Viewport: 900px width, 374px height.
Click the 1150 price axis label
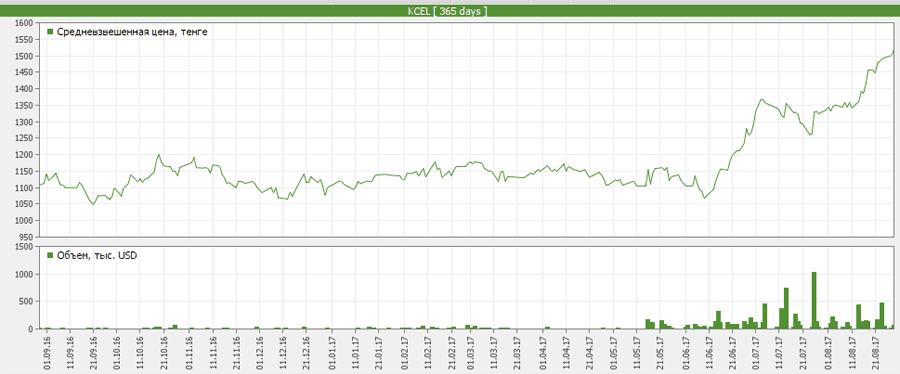tap(25, 171)
